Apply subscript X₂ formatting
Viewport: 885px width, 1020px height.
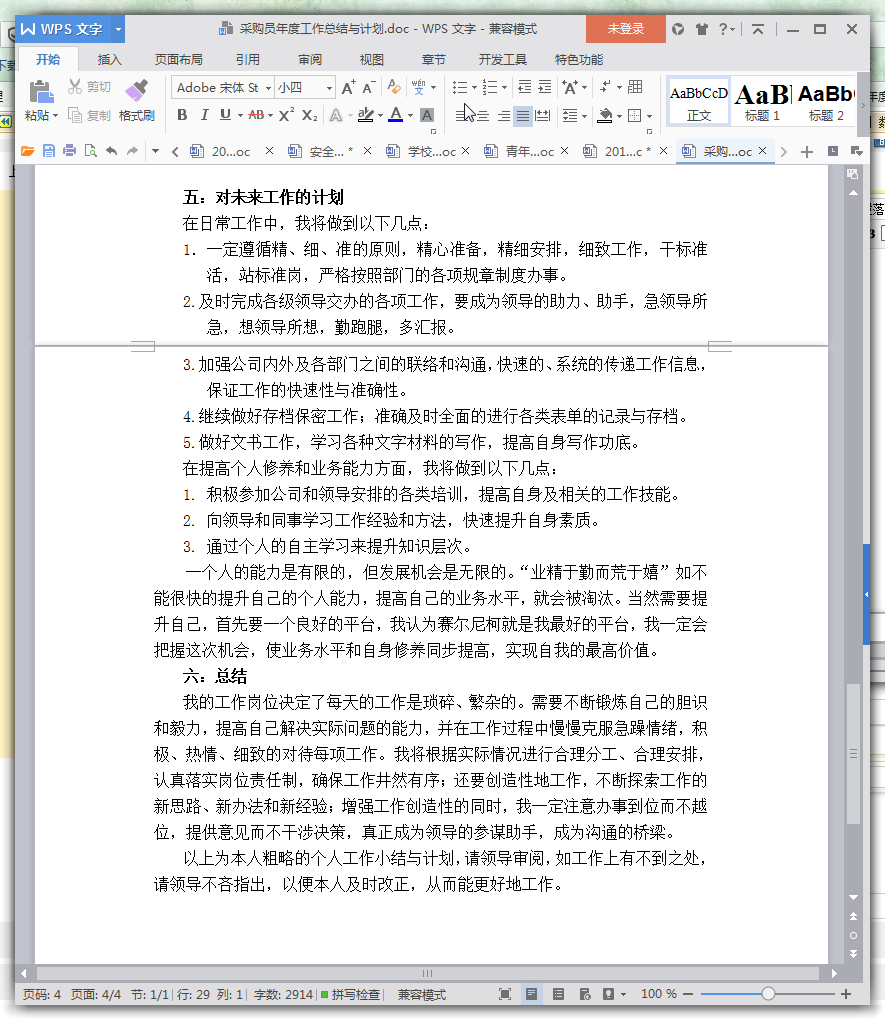[x=310, y=115]
